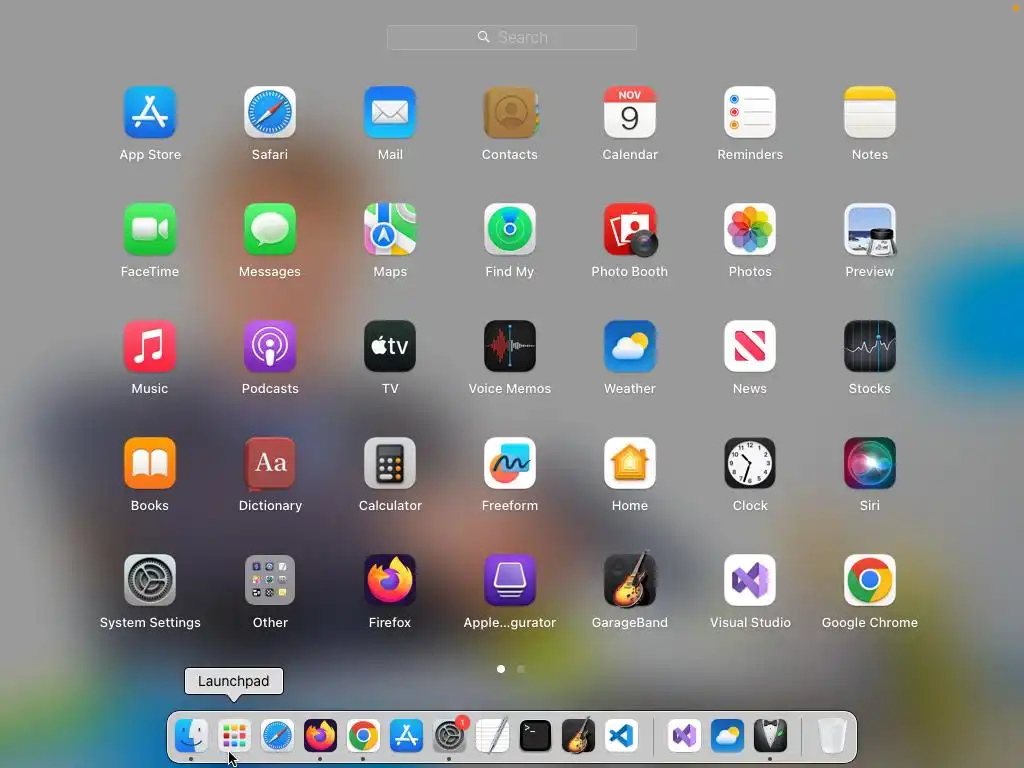Image resolution: width=1024 pixels, height=768 pixels.
Task: Open Safari from the Dock
Action: click(x=278, y=735)
